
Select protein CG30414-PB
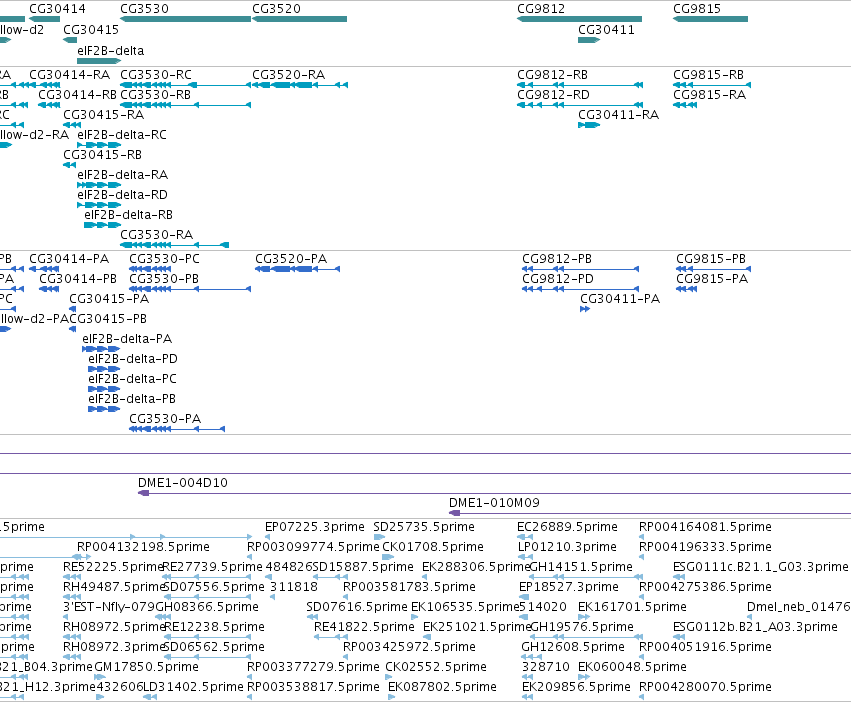pyautogui.click(x=78, y=279)
